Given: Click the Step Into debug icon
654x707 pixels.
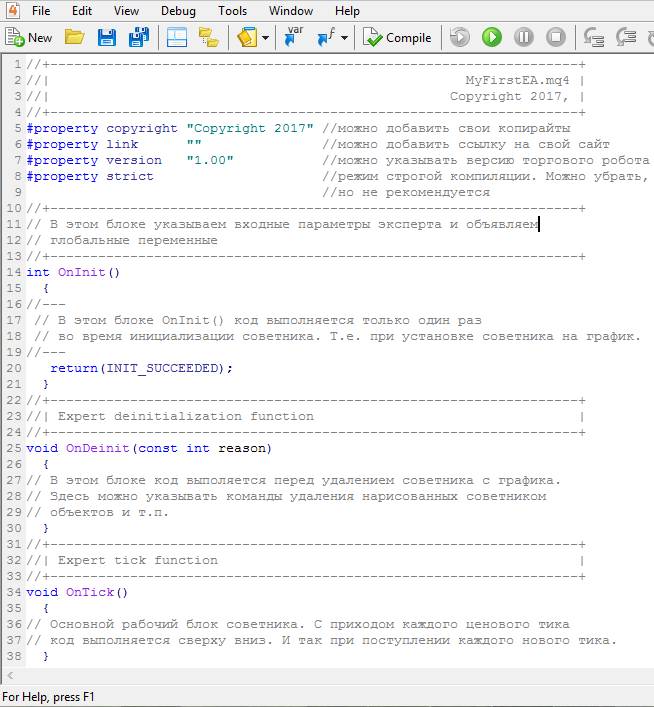Looking at the screenshot, I should coord(594,38).
